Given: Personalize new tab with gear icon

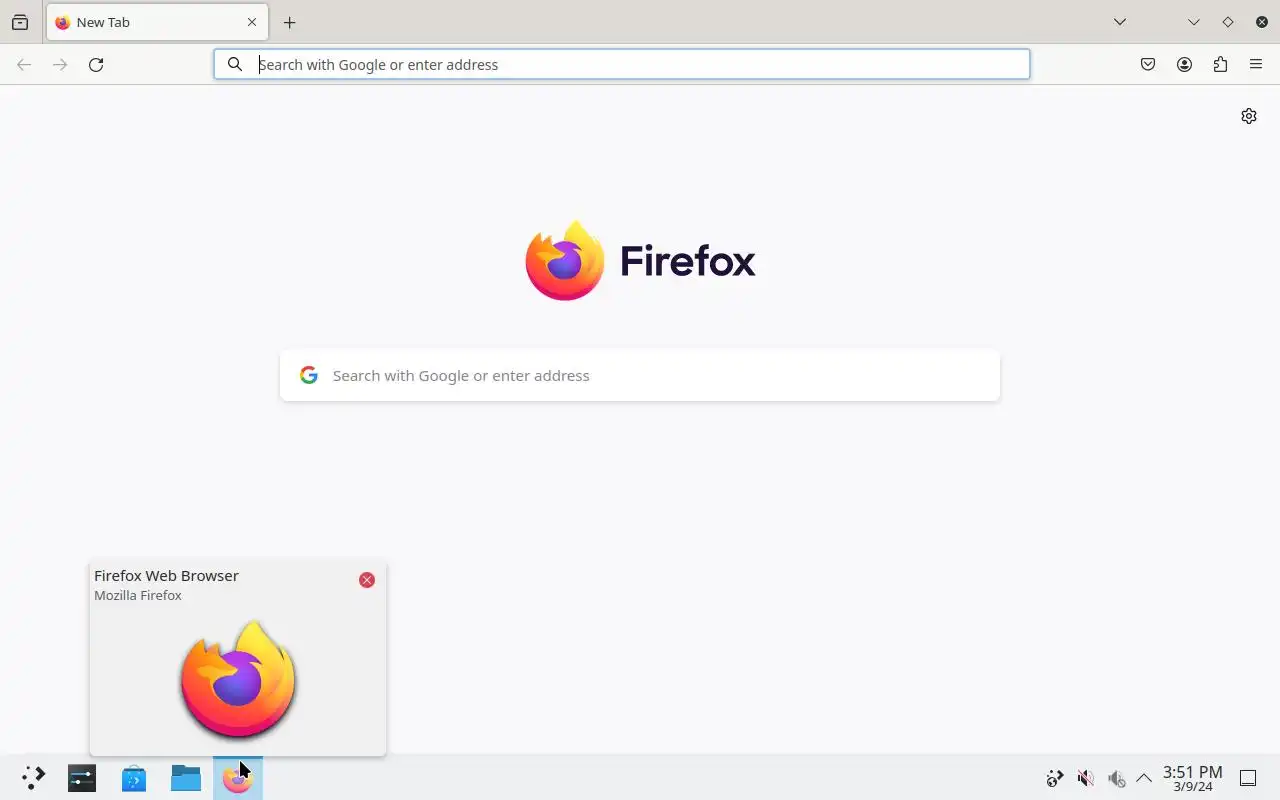Looking at the screenshot, I should [x=1249, y=116].
